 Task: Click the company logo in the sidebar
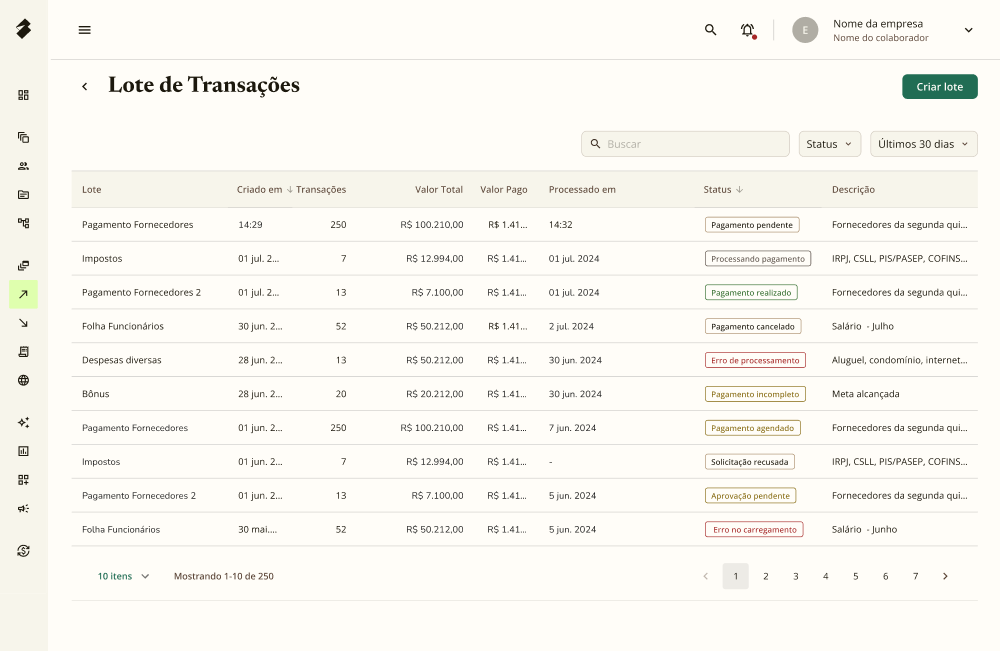24,29
